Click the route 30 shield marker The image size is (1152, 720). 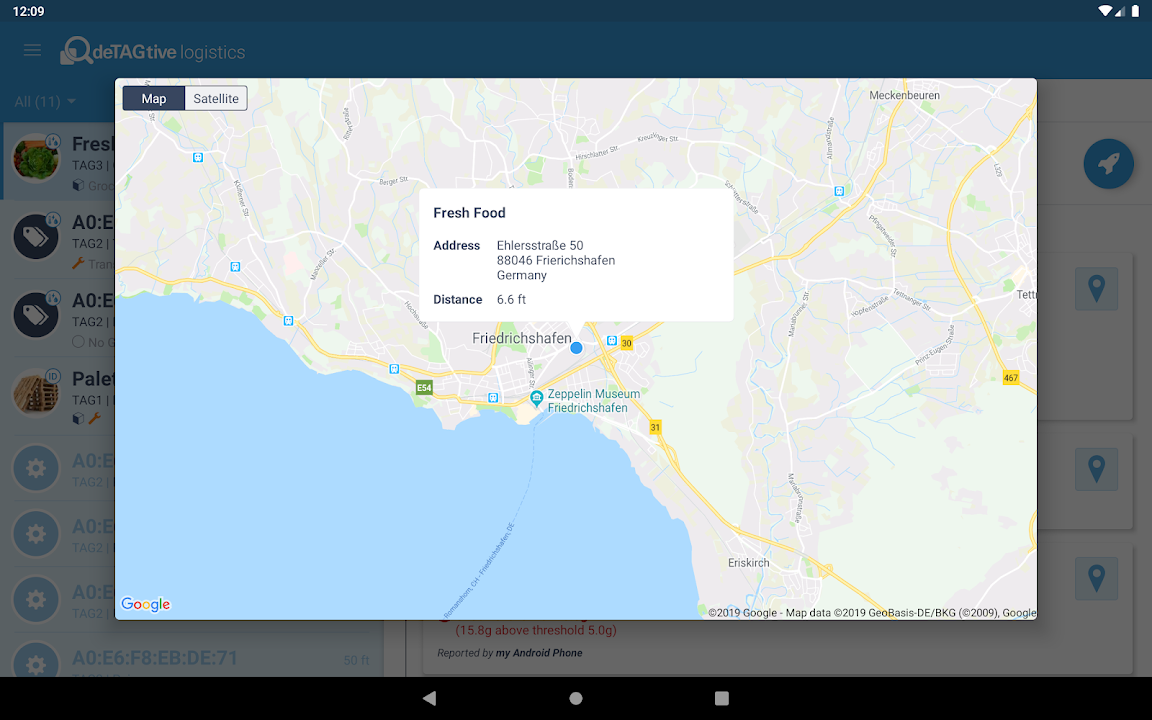(x=627, y=343)
